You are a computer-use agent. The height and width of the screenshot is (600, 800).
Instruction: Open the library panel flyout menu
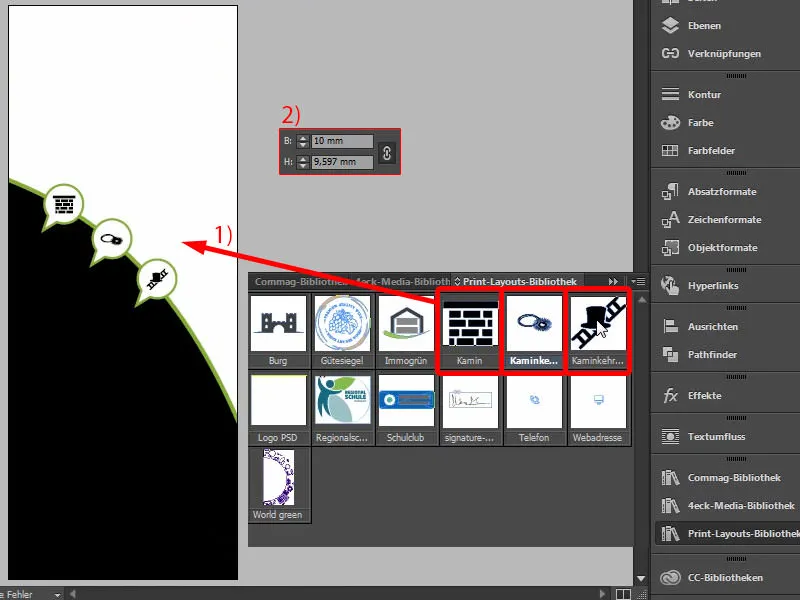638,281
